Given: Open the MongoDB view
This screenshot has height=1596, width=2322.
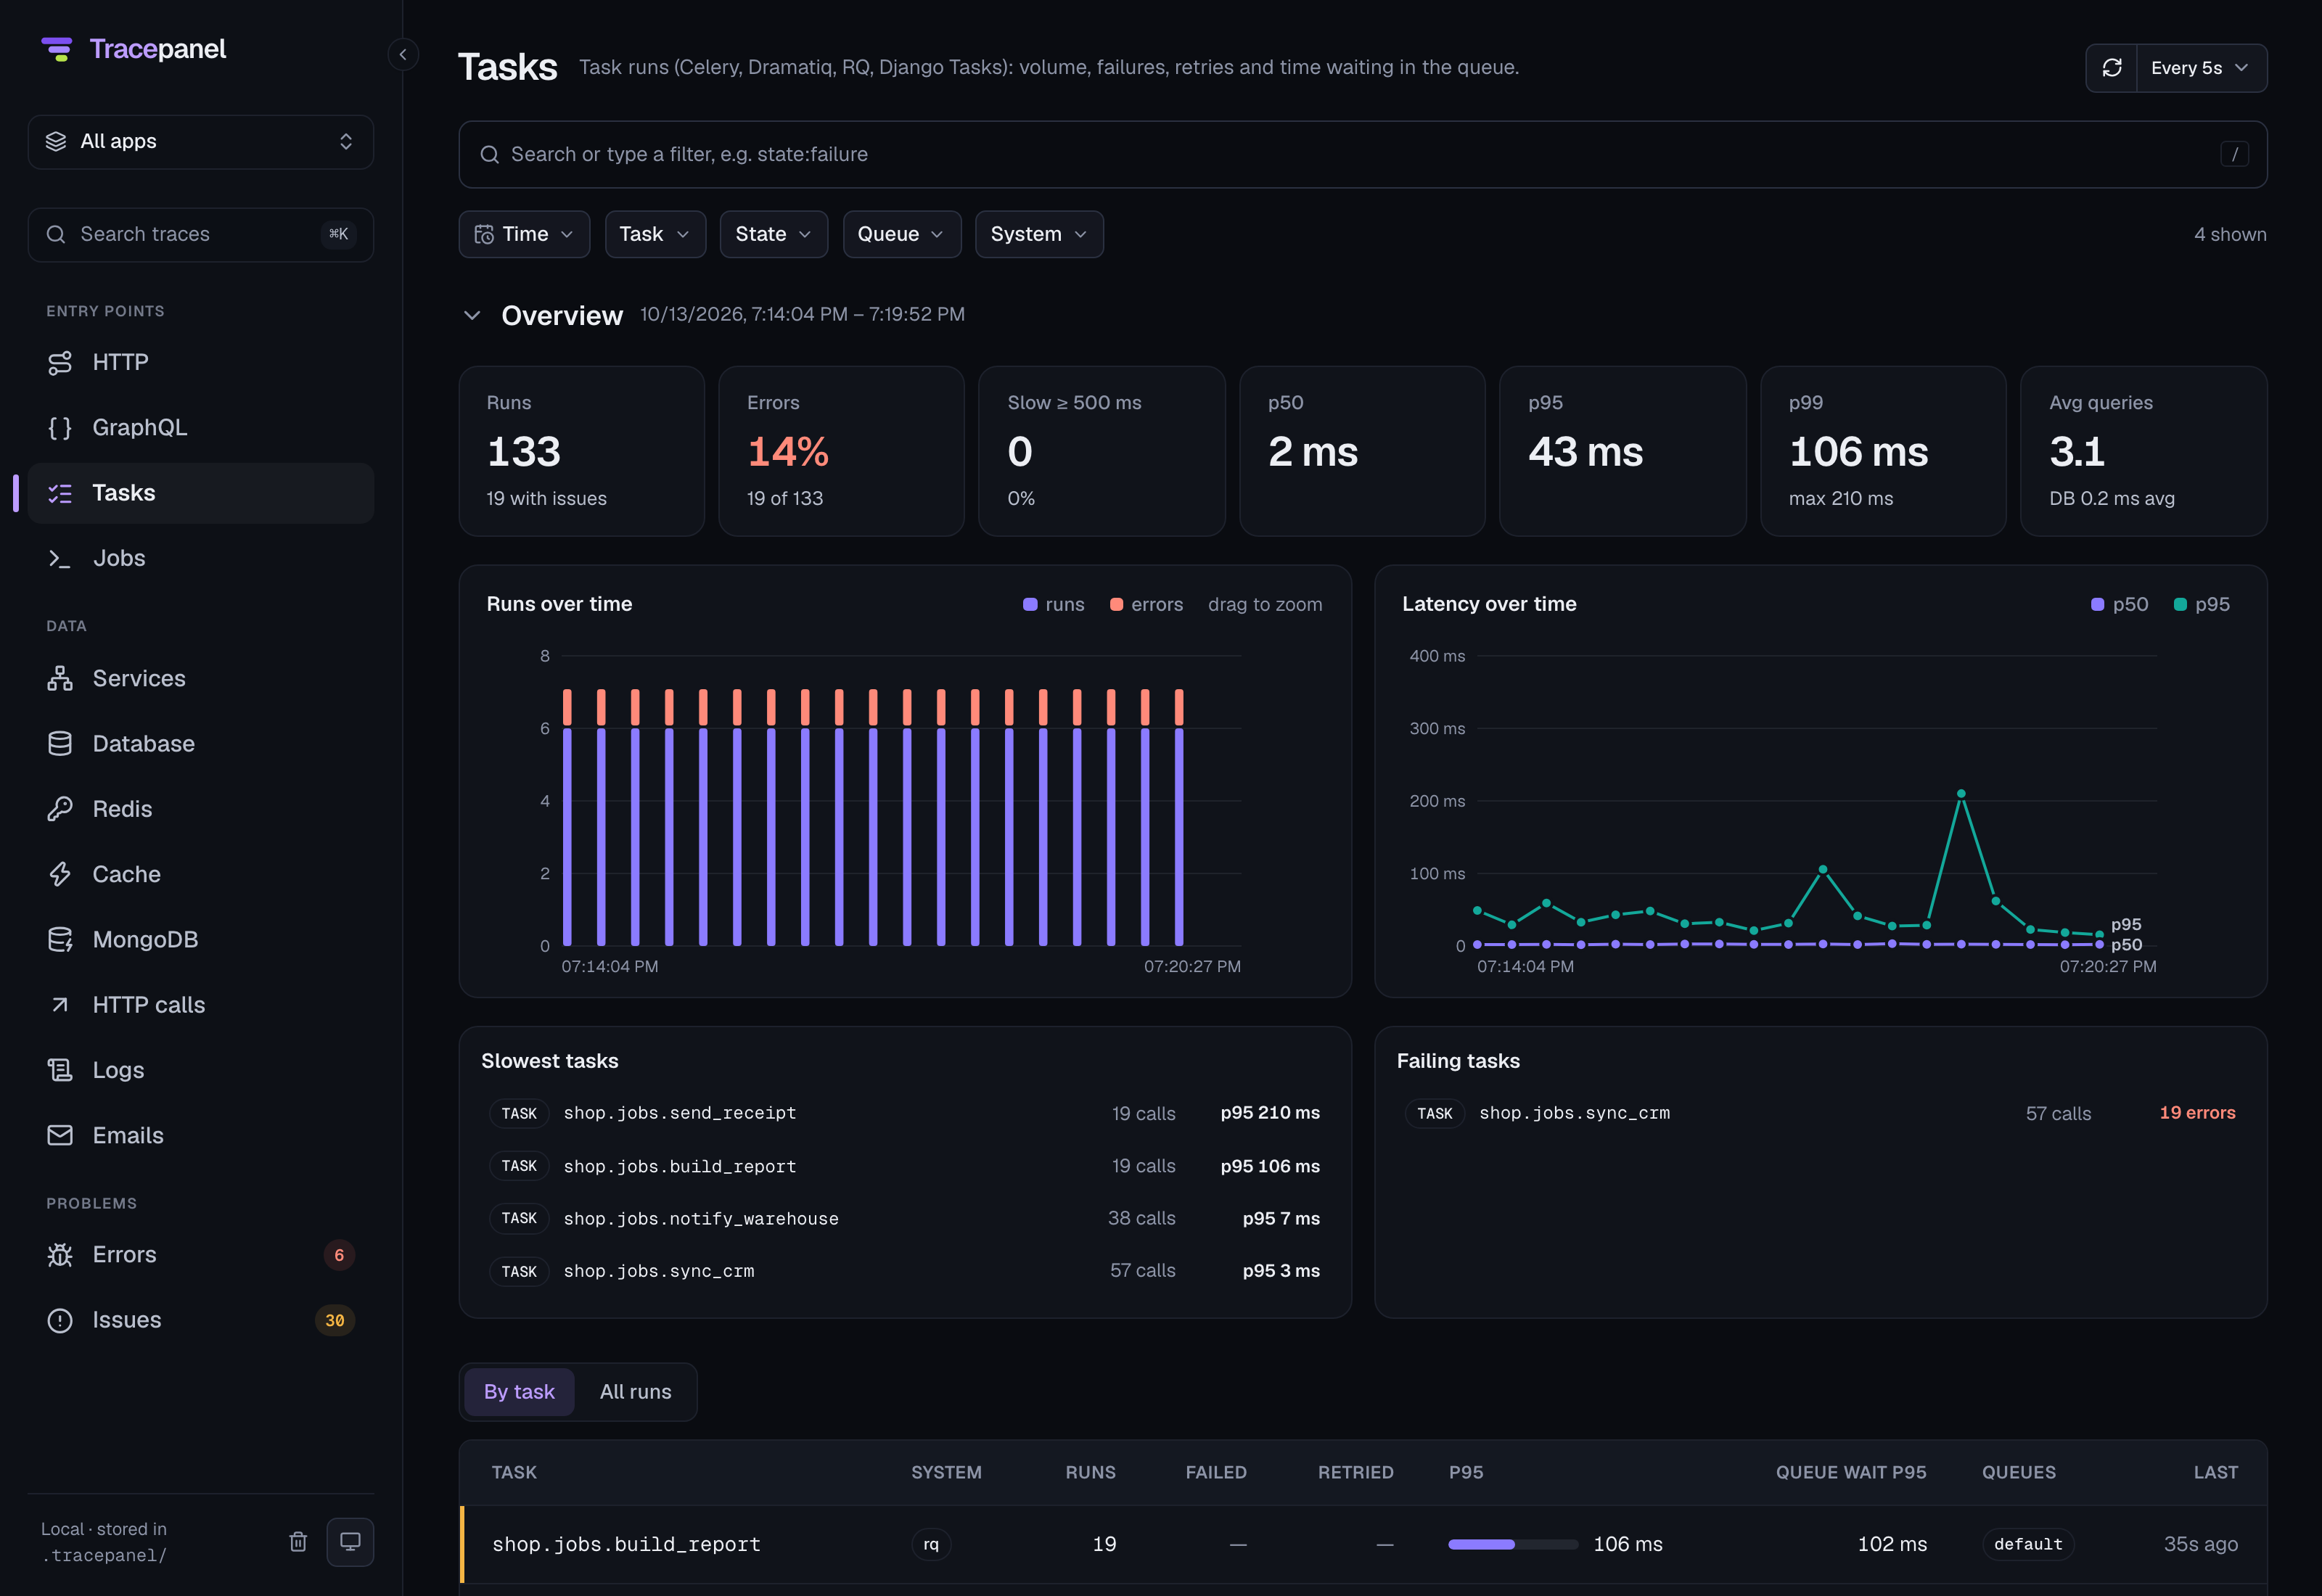Looking at the screenshot, I should click(x=200, y=939).
